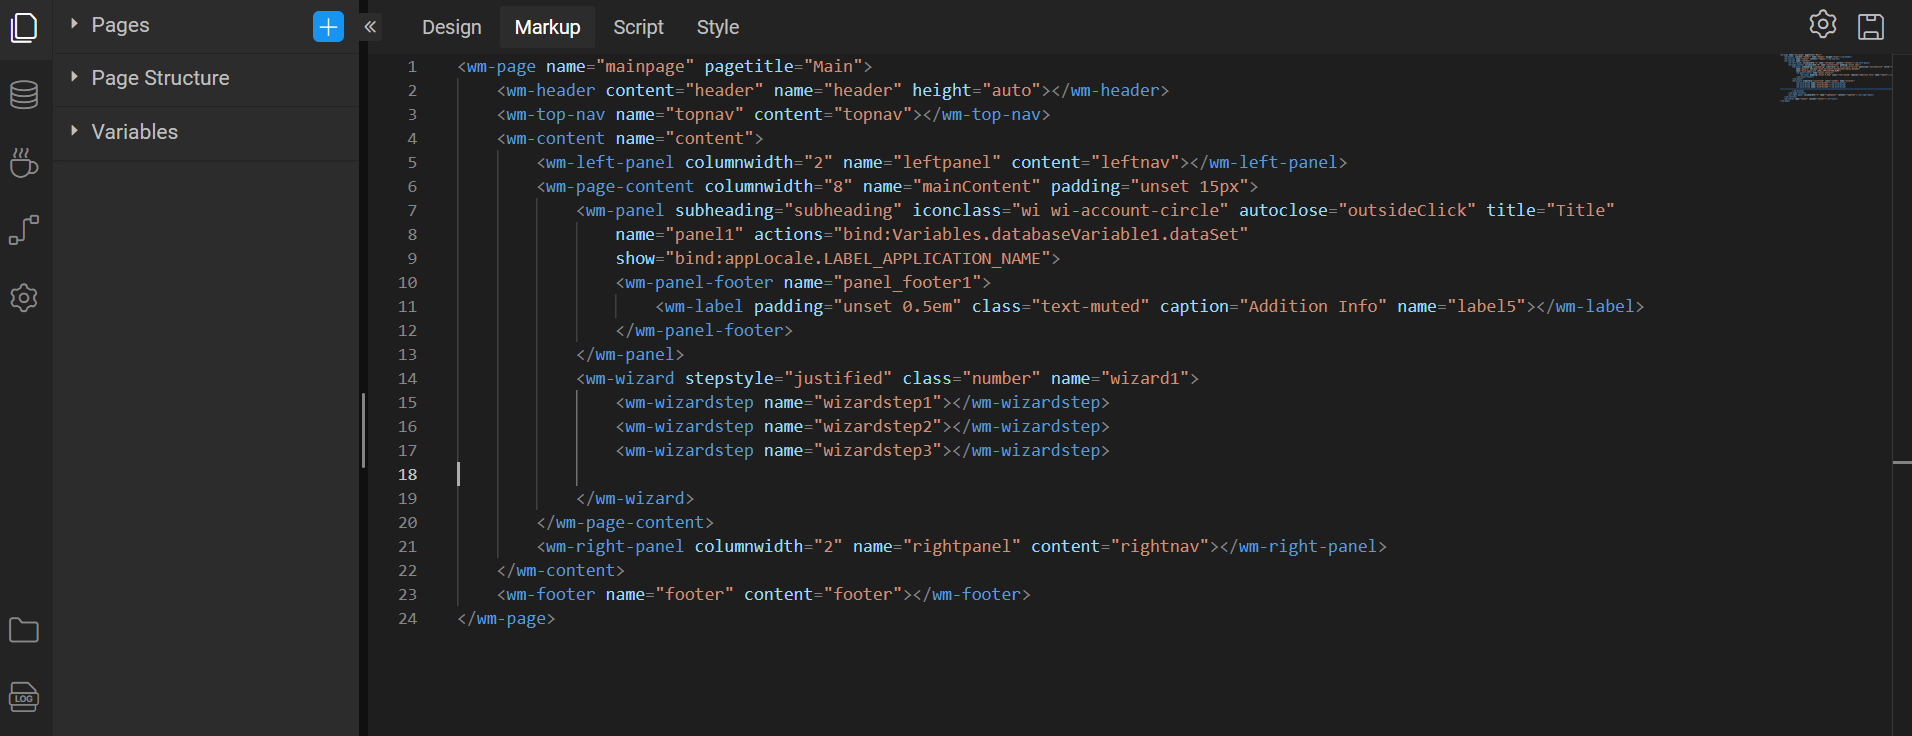Image resolution: width=1912 pixels, height=736 pixels.
Task: Switch to the Style tab
Action: (717, 27)
